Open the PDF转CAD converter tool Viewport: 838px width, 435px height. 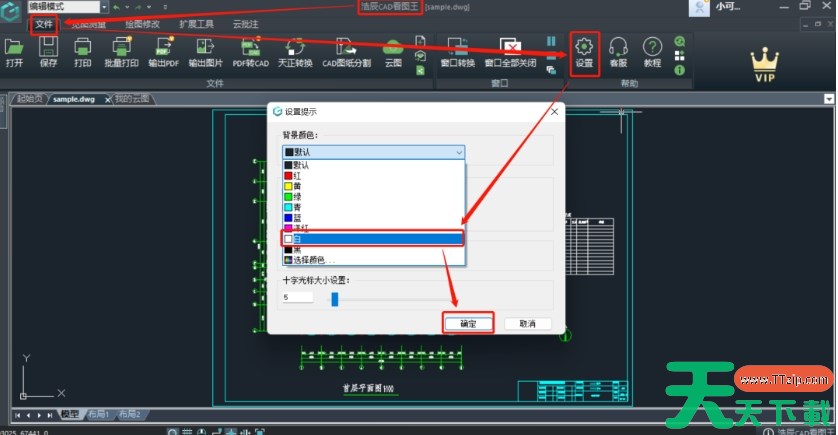click(x=250, y=48)
